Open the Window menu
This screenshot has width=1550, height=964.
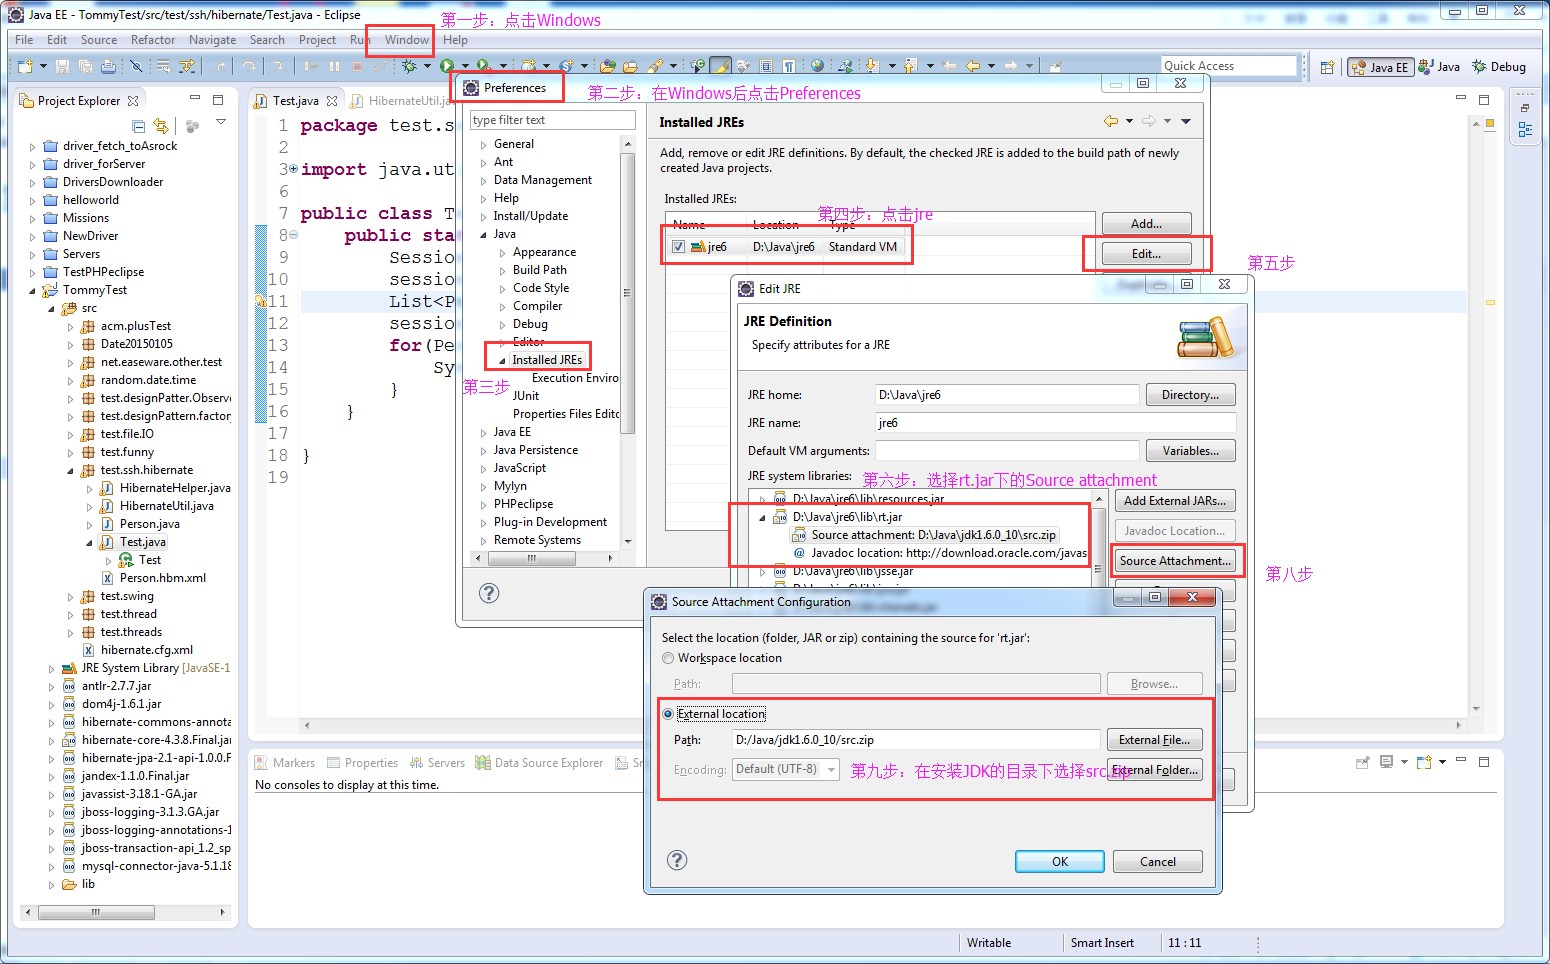[x=407, y=40]
